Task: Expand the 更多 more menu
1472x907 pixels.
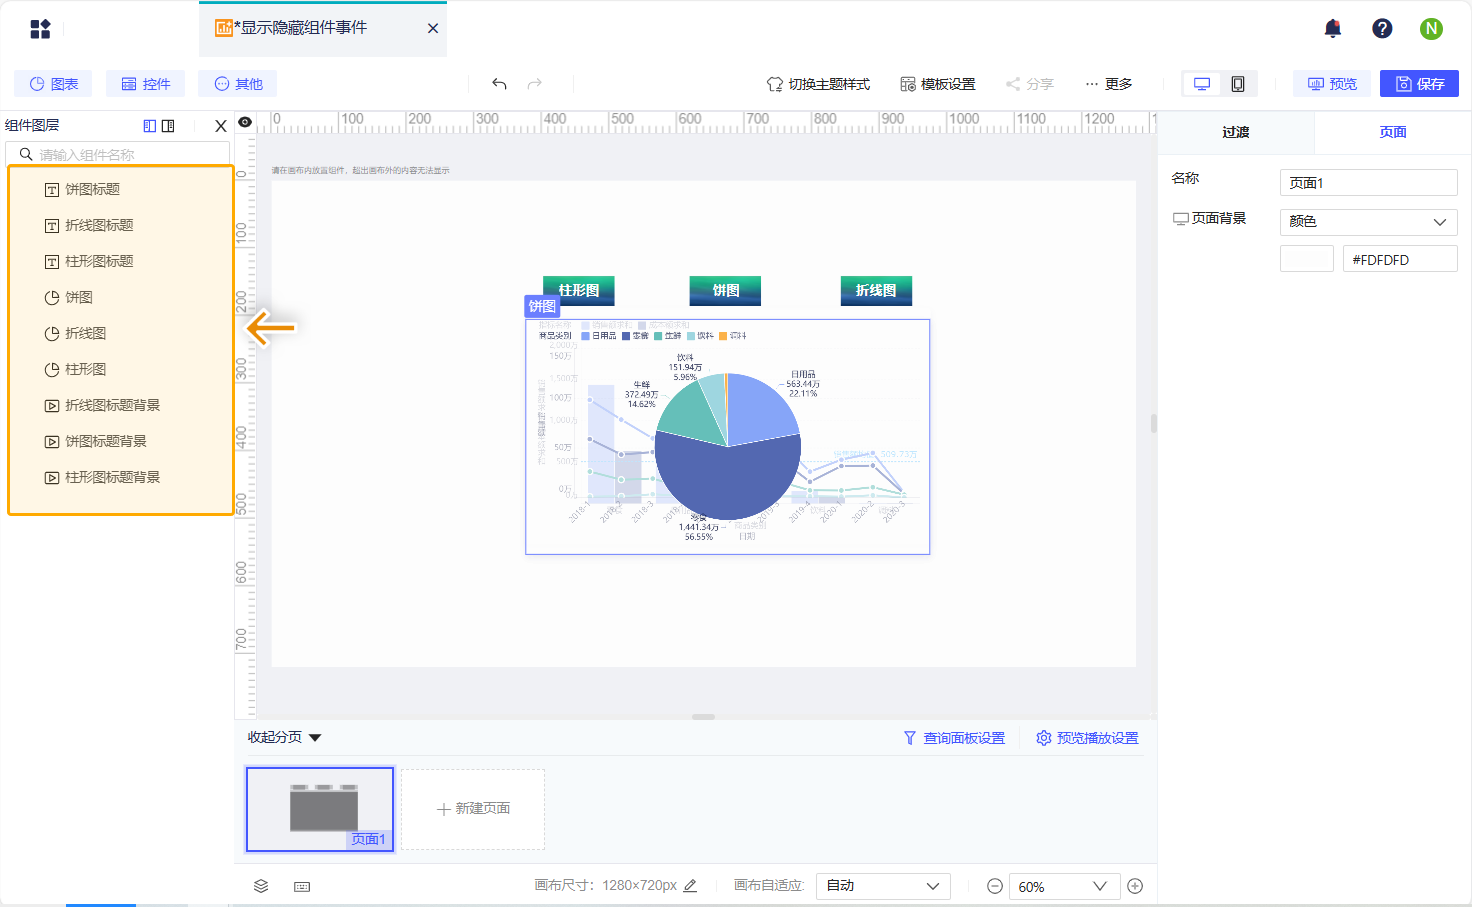Action: click(x=1109, y=84)
